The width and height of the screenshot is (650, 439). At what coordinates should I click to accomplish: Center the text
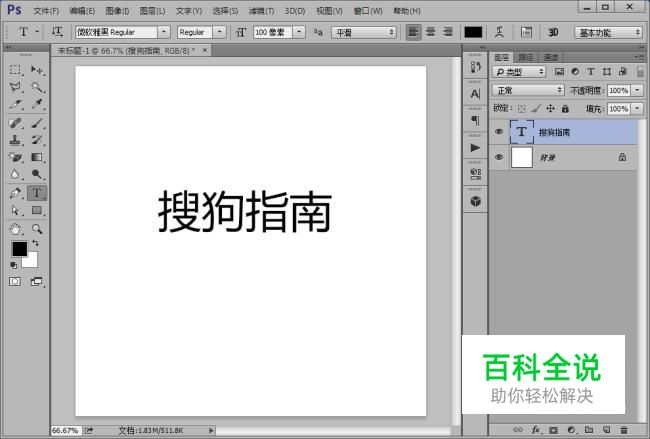coord(431,32)
